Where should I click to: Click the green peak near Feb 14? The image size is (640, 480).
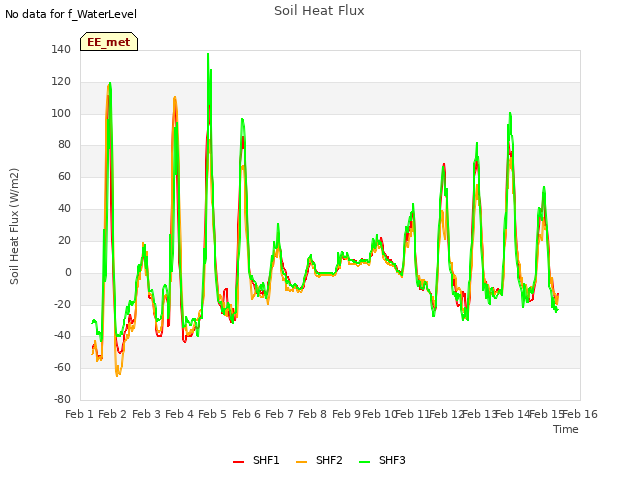510,113
